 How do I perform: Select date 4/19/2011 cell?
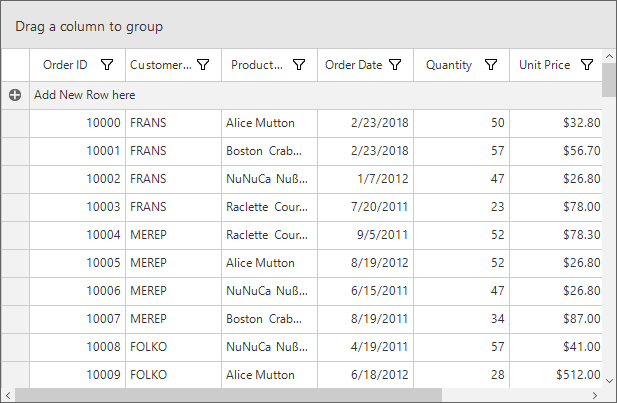[x=366, y=347]
